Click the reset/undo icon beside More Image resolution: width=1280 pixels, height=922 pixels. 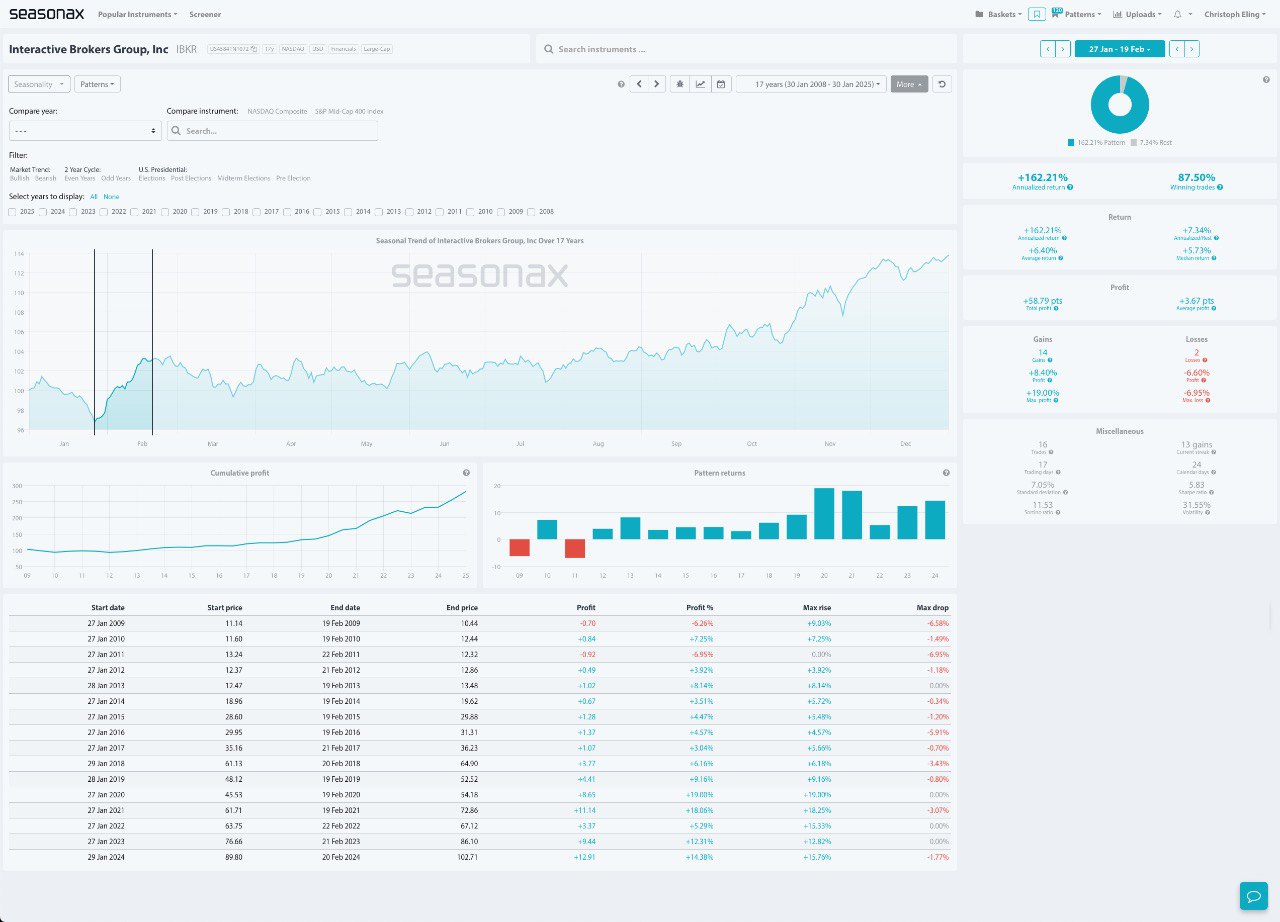coord(941,85)
